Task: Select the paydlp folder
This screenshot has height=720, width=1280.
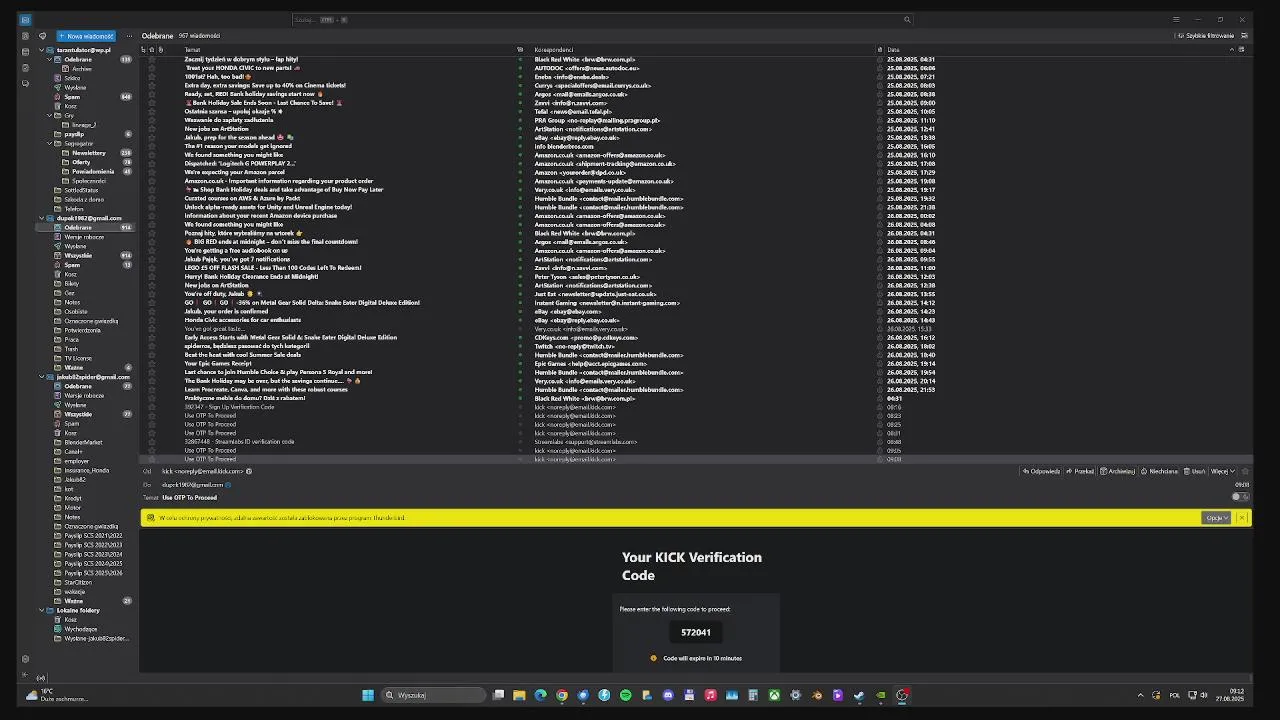Action: pyautogui.click(x=74, y=134)
